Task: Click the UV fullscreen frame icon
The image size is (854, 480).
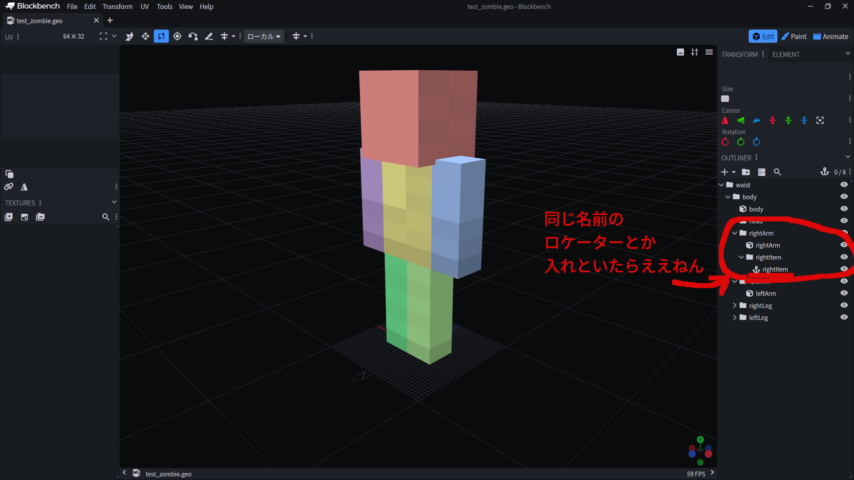Action: coord(103,37)
